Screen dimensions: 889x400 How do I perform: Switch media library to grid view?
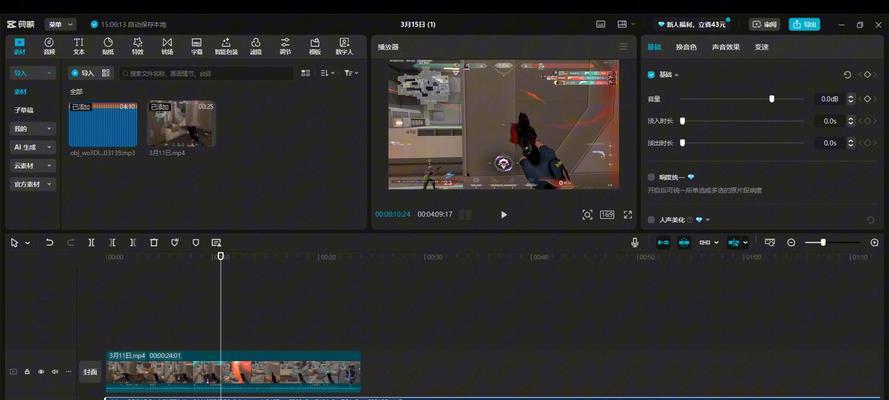(306, 73)
